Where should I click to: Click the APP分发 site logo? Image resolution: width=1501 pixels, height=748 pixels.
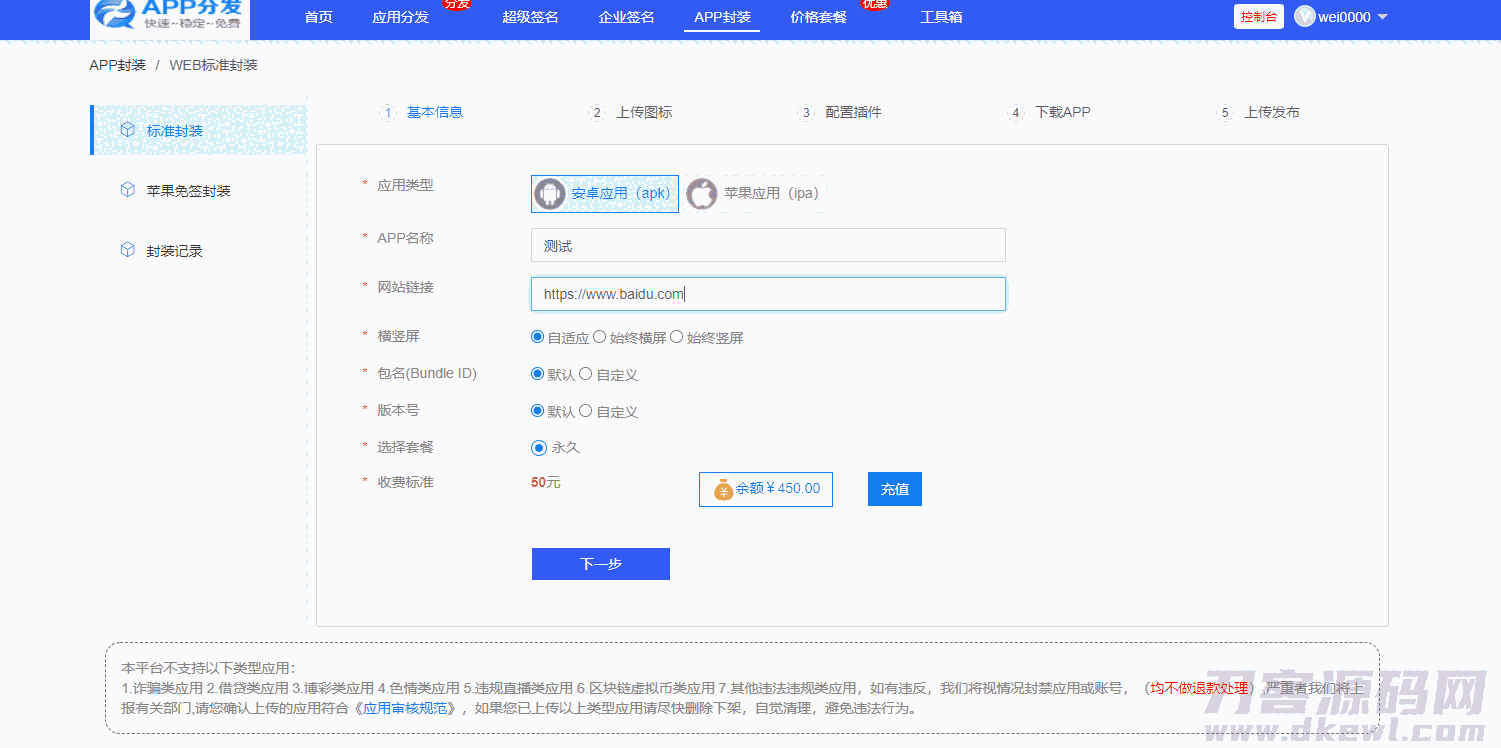tap(169, 17)
